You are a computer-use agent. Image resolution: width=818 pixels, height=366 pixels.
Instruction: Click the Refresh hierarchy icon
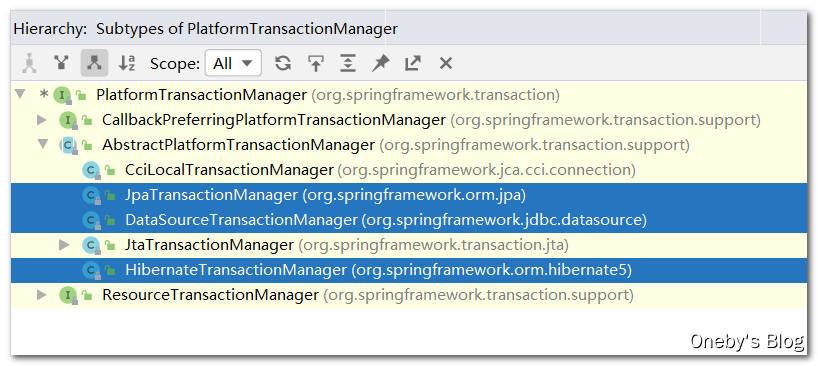coord(283,64)
